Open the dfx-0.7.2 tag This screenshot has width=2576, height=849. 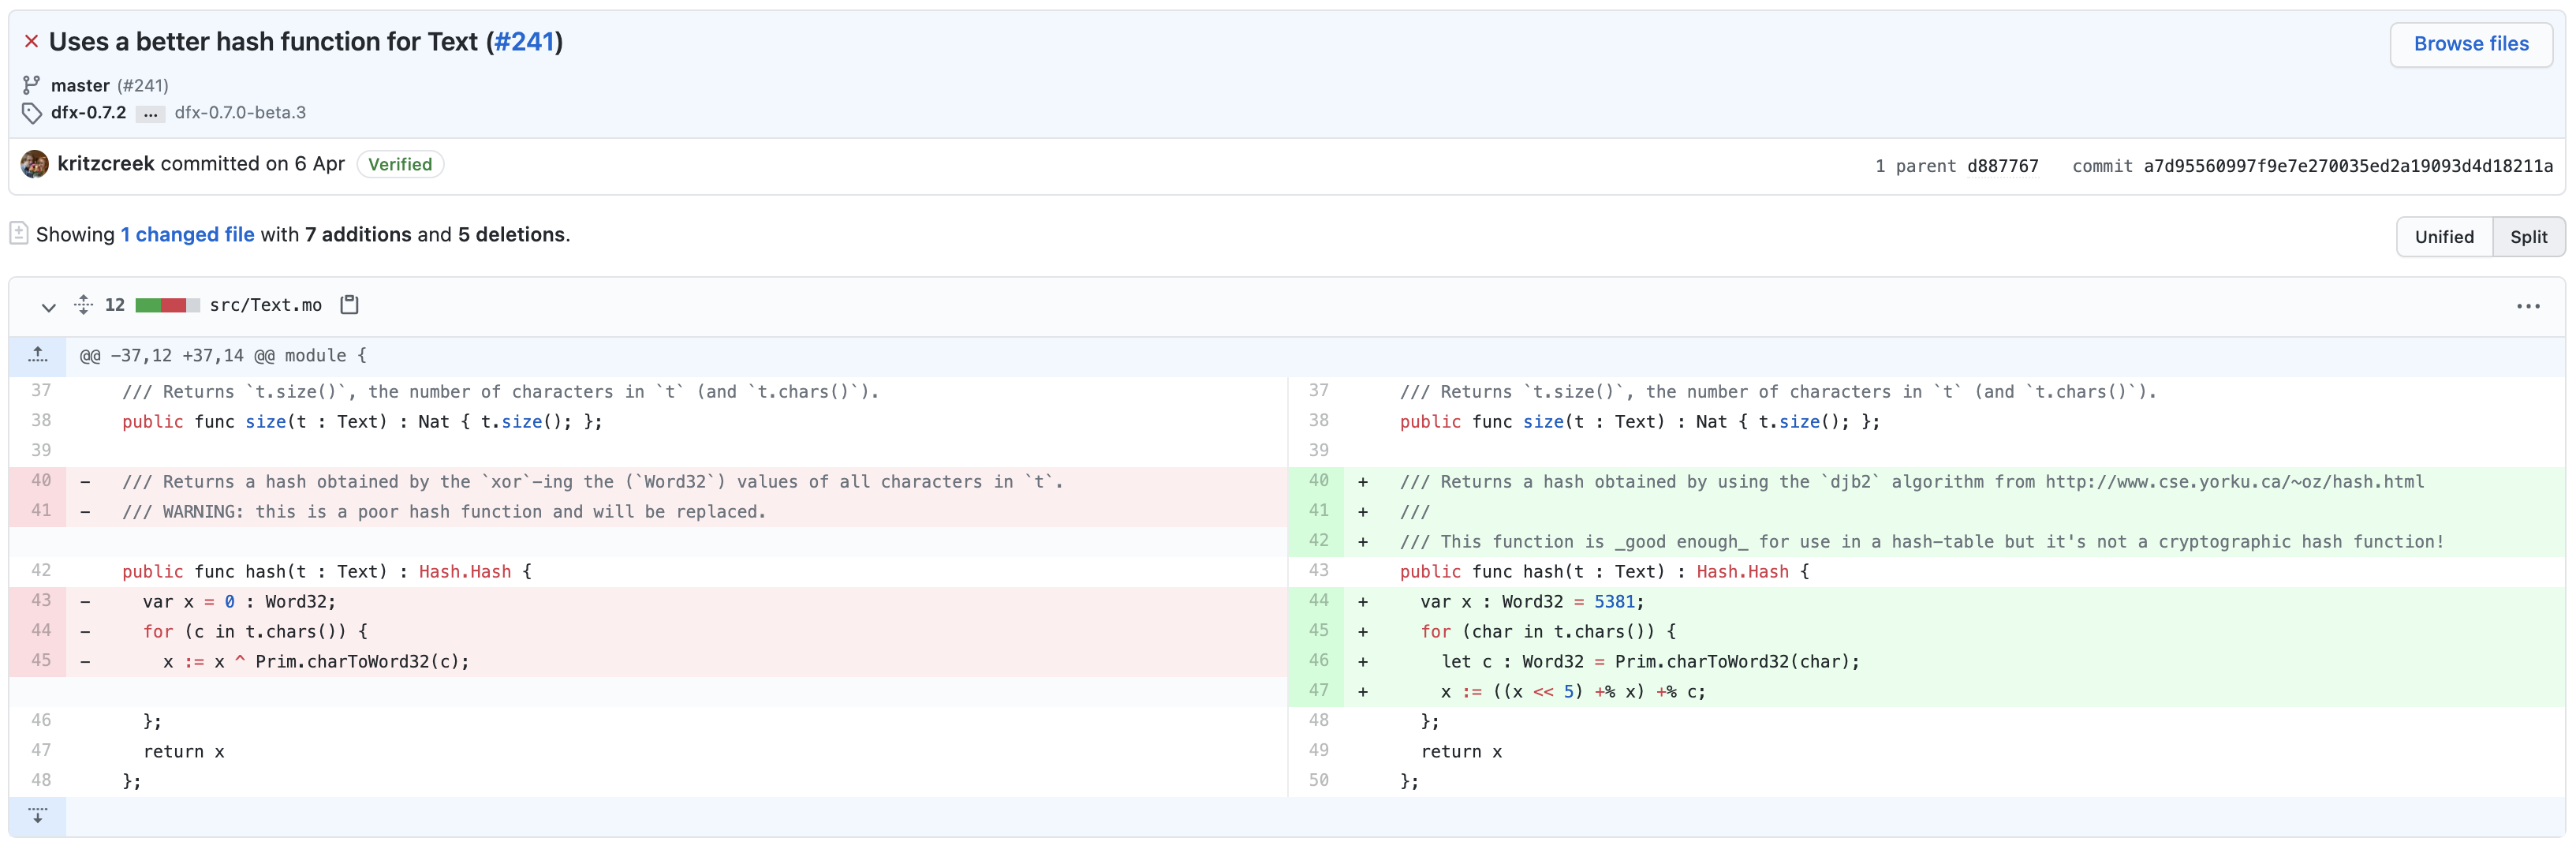pos(89,112)
